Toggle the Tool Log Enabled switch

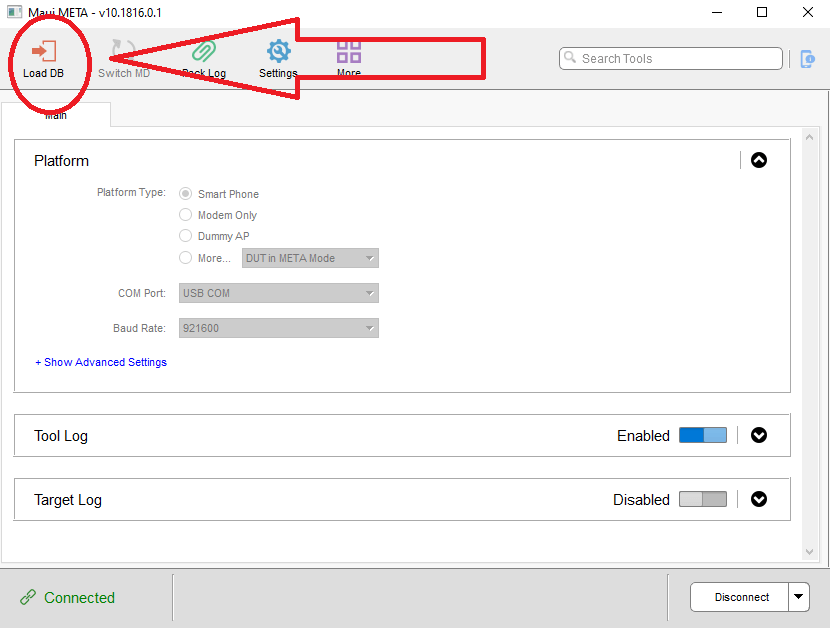[703, 435]
